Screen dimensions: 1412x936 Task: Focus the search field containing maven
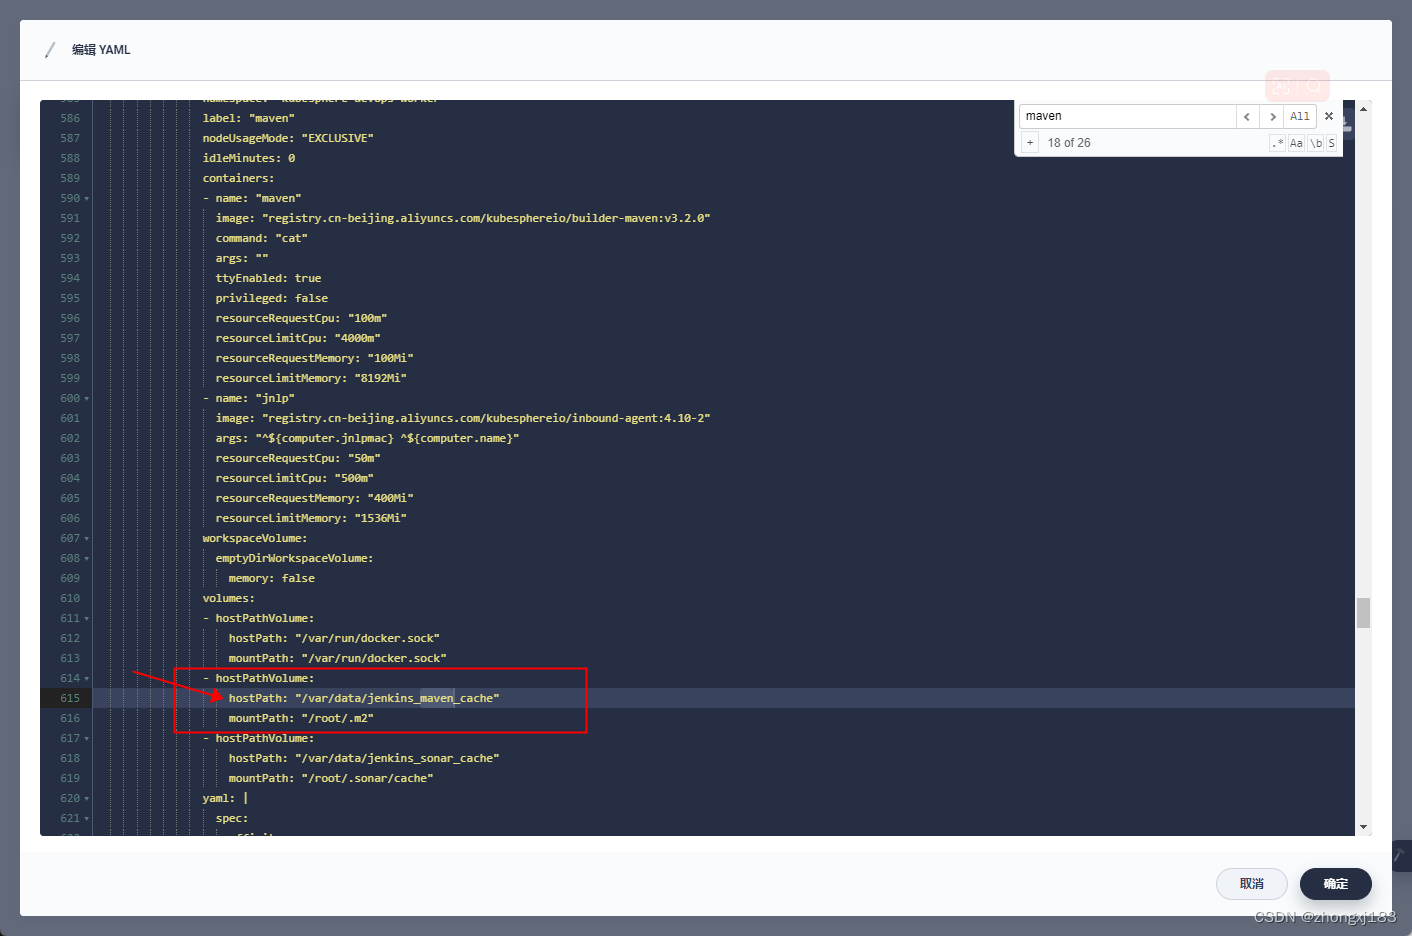(x=1128, y=116)
